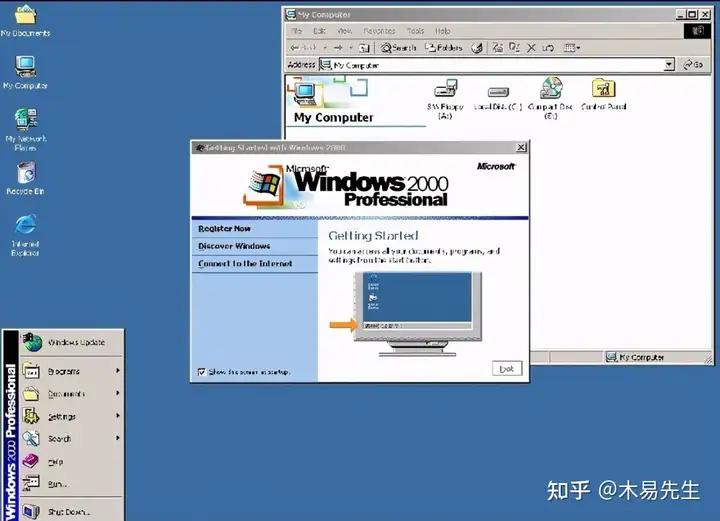
Task: Select Internet Explorer desktop icon
Action: (25, 234)
